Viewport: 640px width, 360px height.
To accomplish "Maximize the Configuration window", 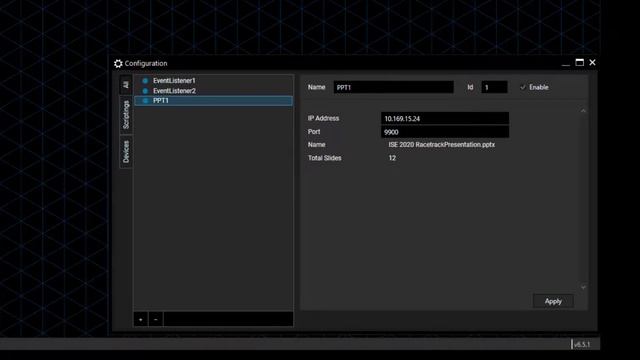I will click(580, 62).
